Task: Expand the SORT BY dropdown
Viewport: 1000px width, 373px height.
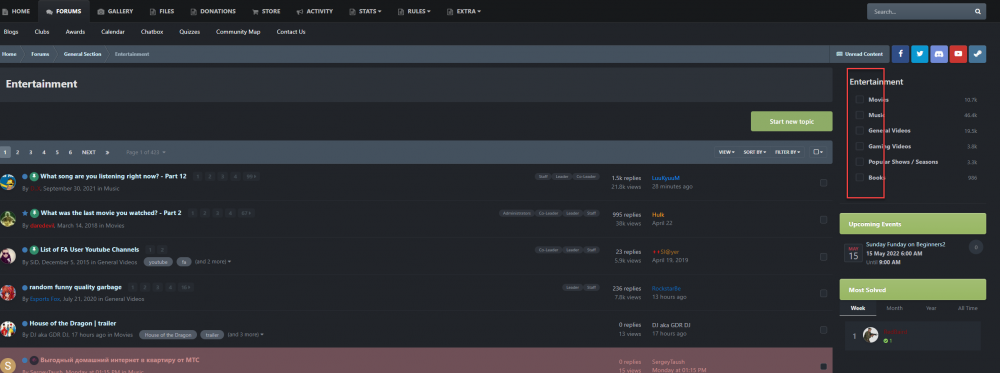Action: (754, 152)
